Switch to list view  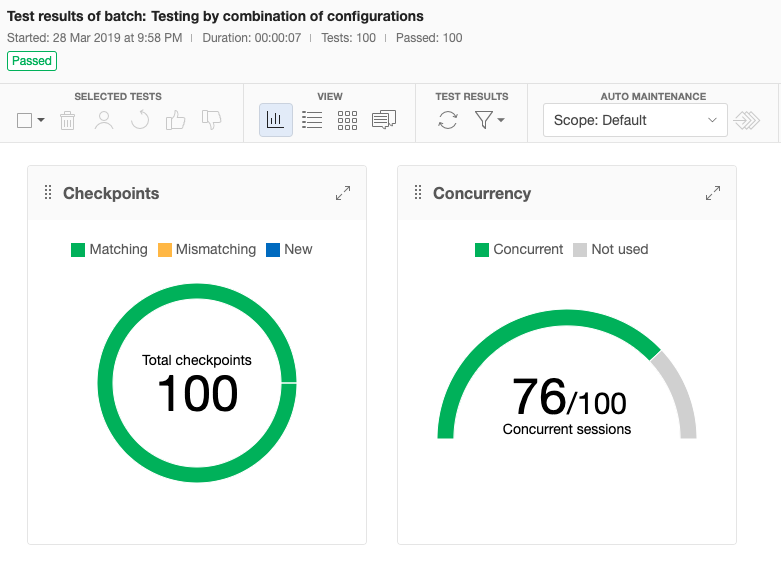[x=312, y=120]
